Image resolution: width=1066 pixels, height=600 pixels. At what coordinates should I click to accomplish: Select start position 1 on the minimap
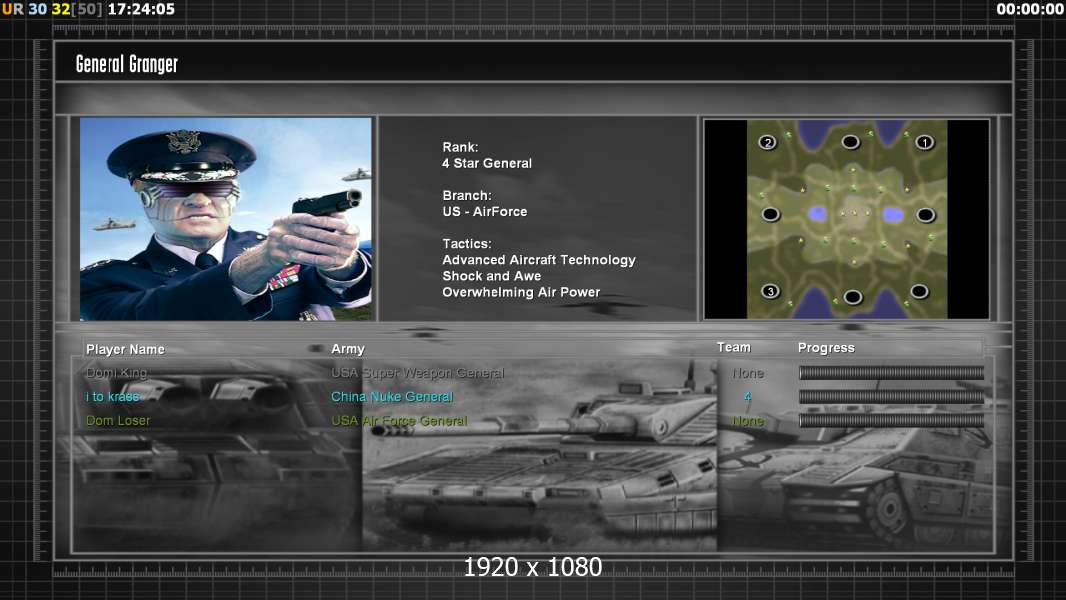click(x=924, y=143)
